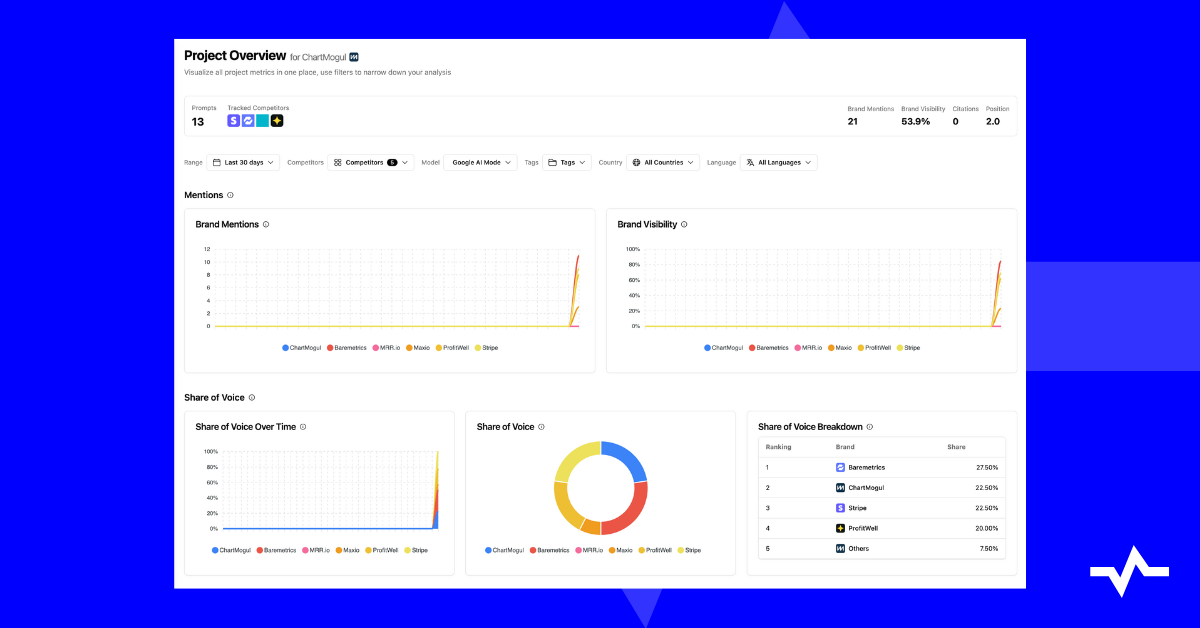The height and width of the screenshot is (628, 1200).
Task: Toggle Stripe series in Brand Visibility legend
Action: pyautogui.click(x=908, y=348)
